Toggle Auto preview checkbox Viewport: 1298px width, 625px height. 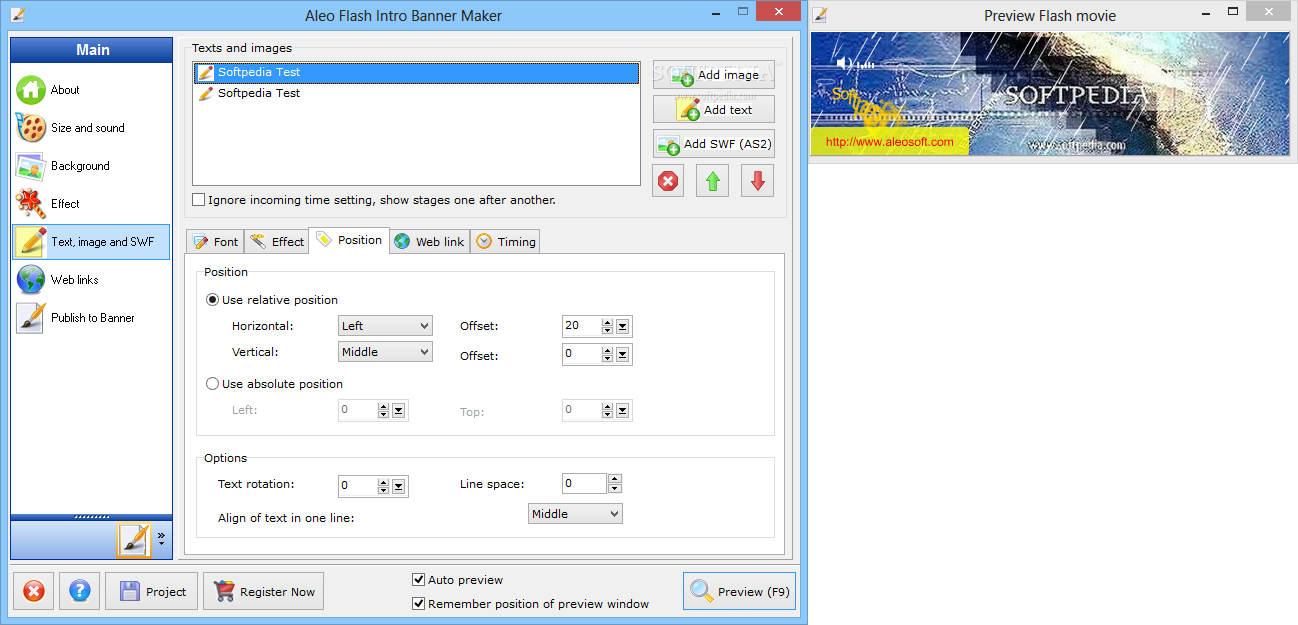[419, 580]
